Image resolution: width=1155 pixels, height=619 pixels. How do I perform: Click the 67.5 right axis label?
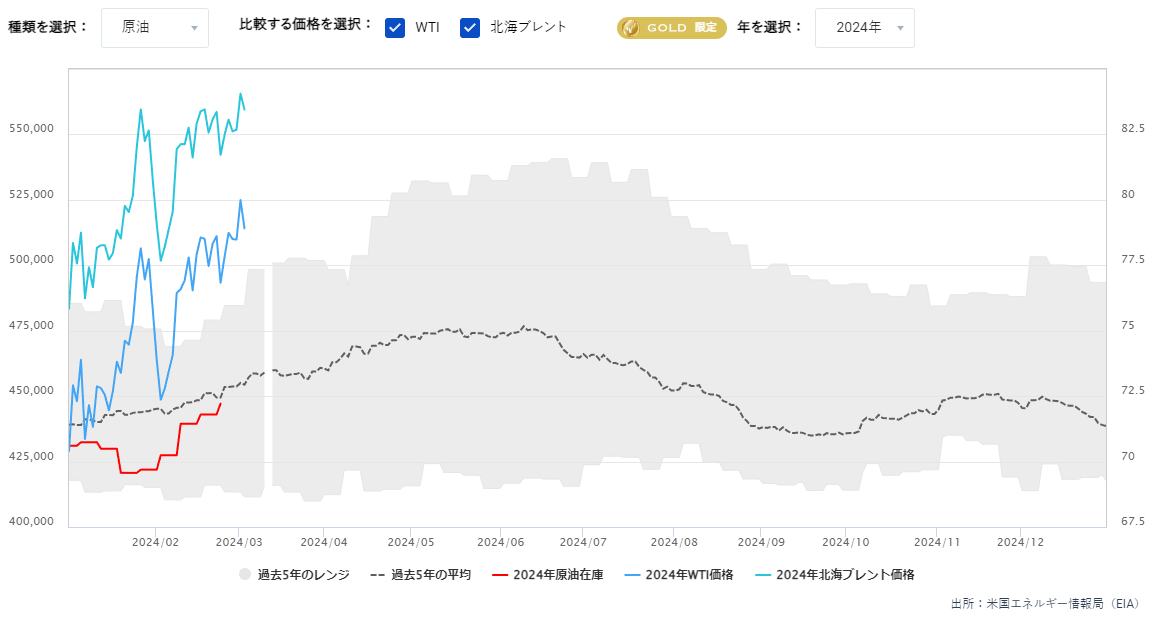1133,522
